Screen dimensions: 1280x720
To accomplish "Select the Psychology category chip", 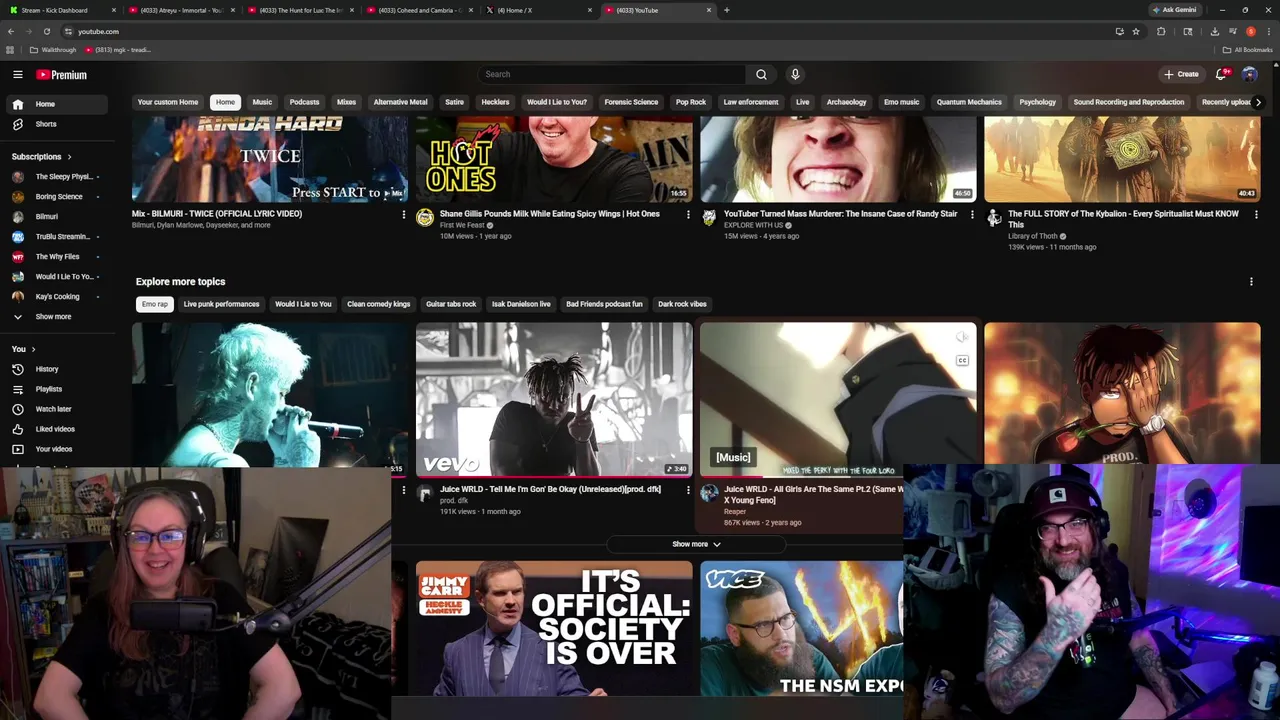I will click(x=1037, y=102).
